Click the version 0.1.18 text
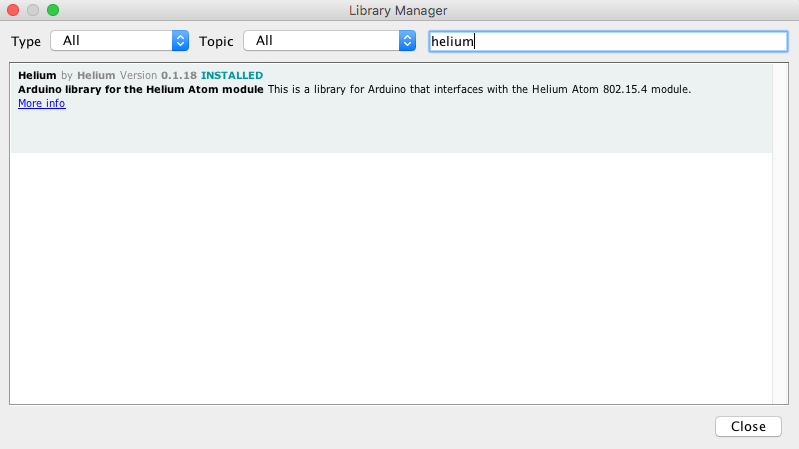Viewport: 799px width, 449px height. click(x=179, y=76)
